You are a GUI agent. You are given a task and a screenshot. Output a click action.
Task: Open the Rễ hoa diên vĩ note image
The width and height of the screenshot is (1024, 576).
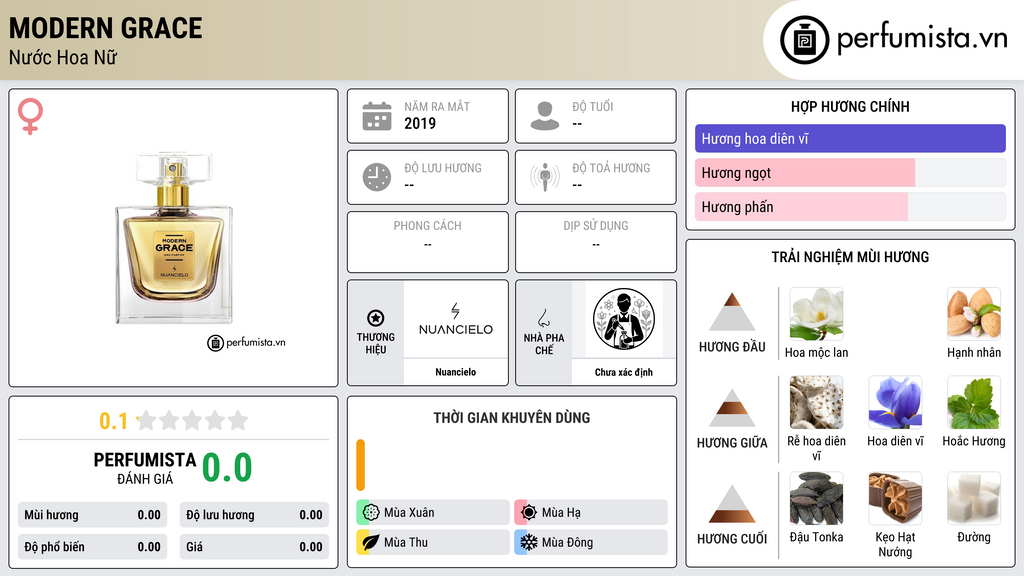816,402
